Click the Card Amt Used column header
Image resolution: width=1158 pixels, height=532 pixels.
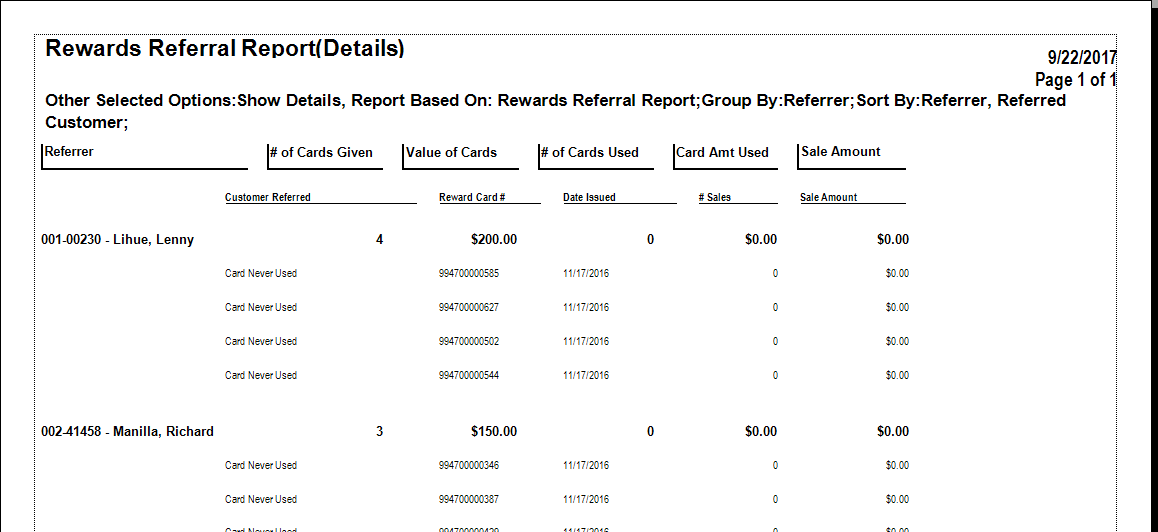click(722, 153)
